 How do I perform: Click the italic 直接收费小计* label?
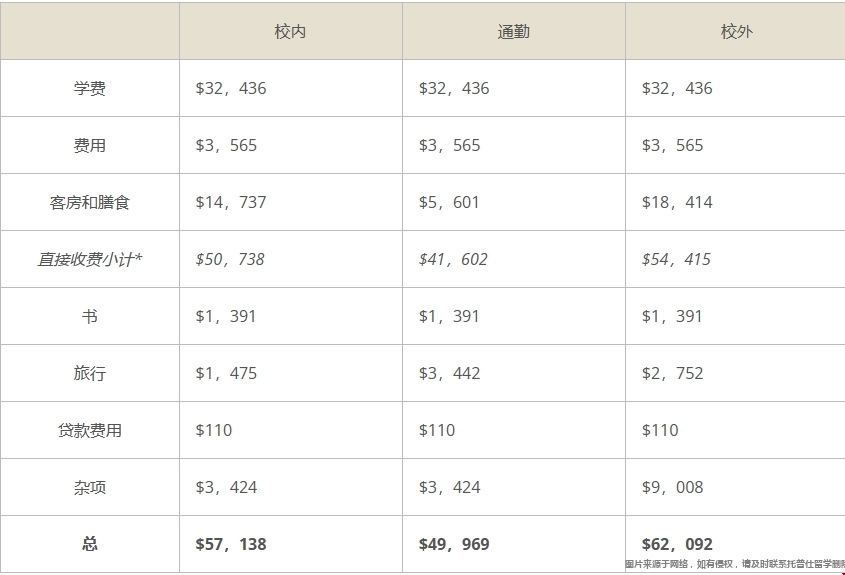(x=89, y=260)
